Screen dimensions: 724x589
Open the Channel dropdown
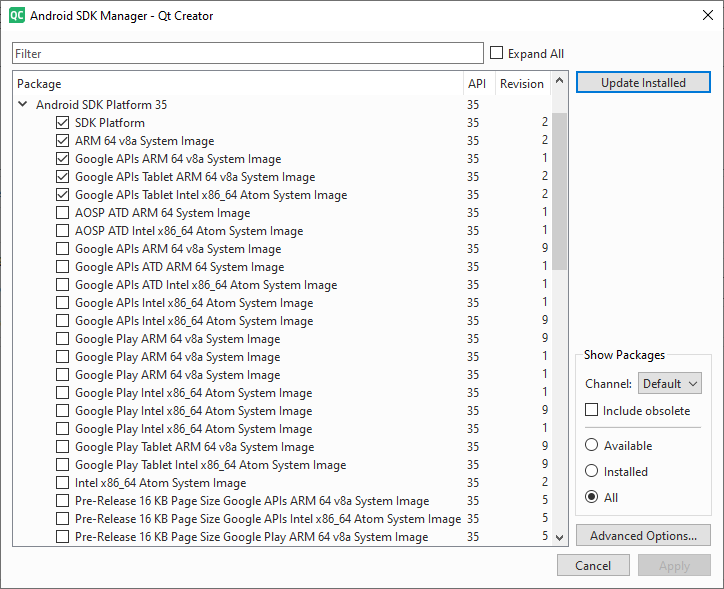pos(669,383)
